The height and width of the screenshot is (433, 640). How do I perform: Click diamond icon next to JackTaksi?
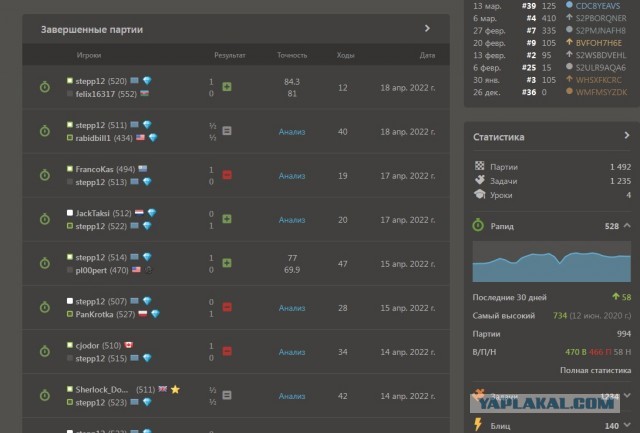pos(152,213)
